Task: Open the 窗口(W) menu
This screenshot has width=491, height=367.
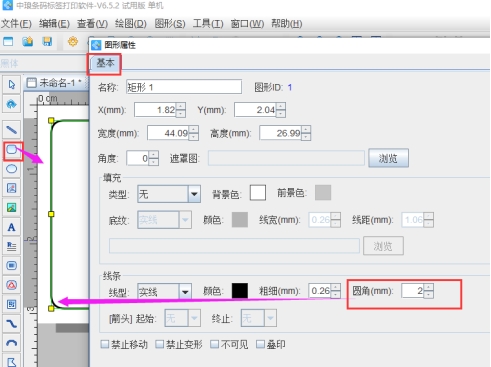Action: coord(247,24)
